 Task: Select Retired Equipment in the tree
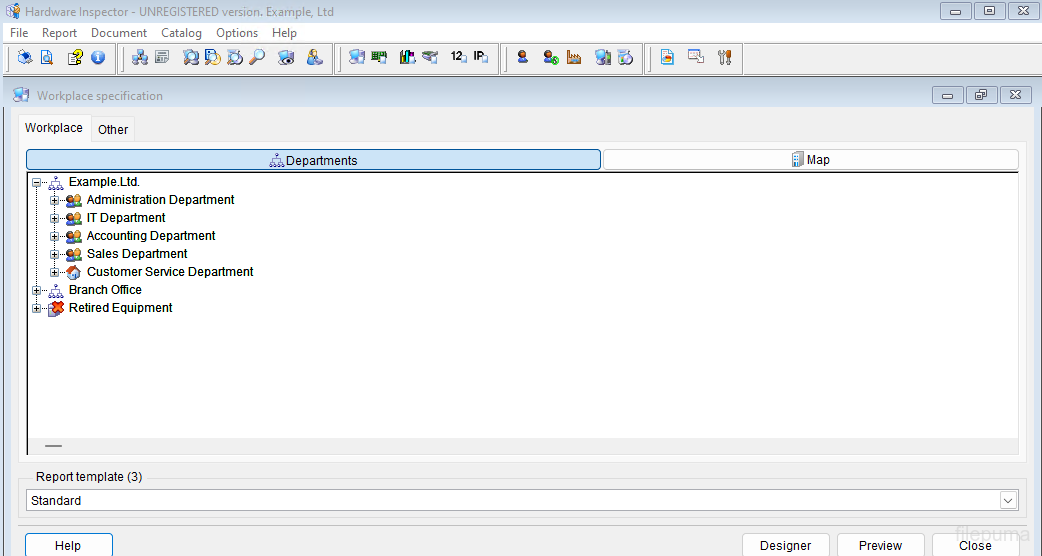120,308
